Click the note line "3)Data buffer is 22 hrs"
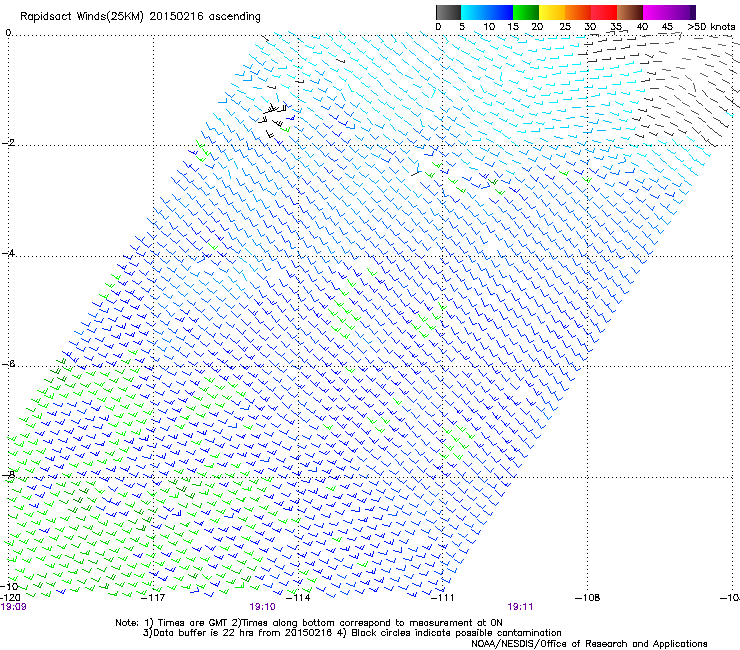This screenshot has width=740, height=650. tap(352, 633)
